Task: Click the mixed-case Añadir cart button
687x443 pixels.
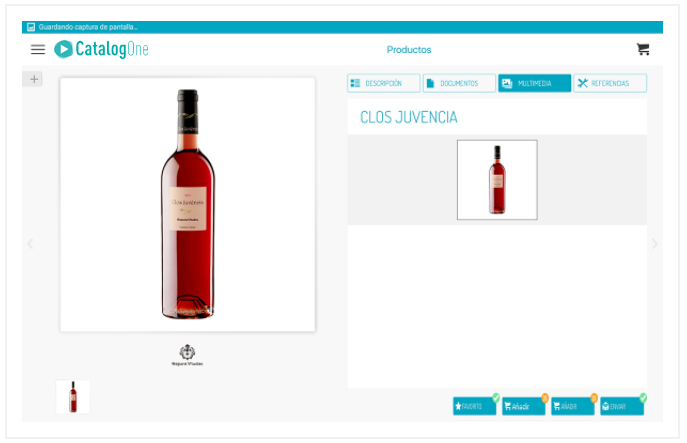Action: [524, 406]
